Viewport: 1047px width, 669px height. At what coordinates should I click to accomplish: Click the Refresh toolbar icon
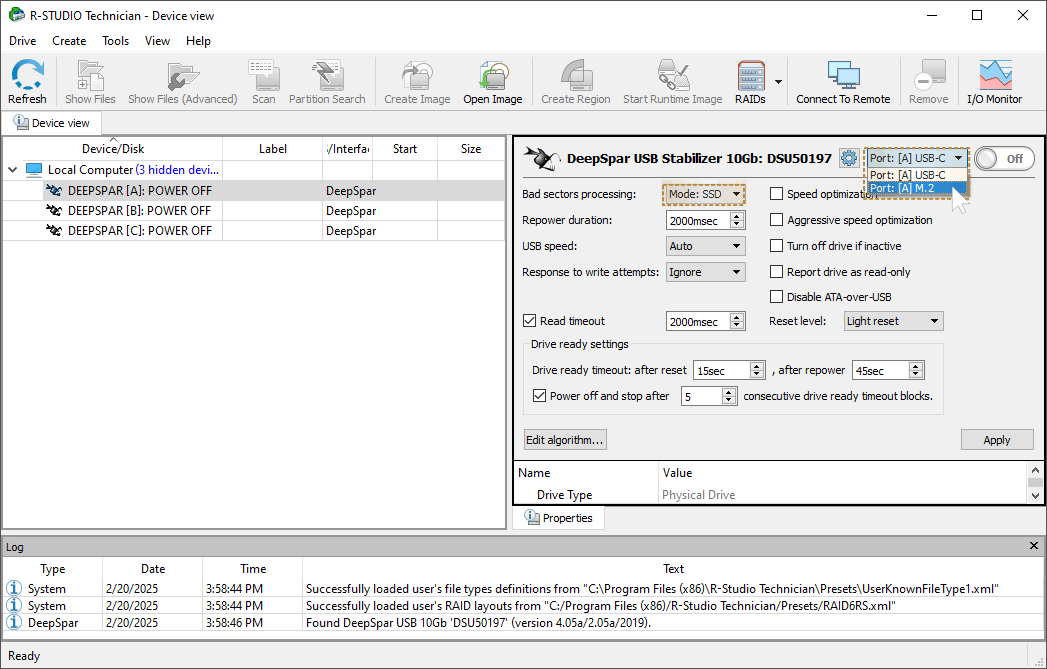27,75
